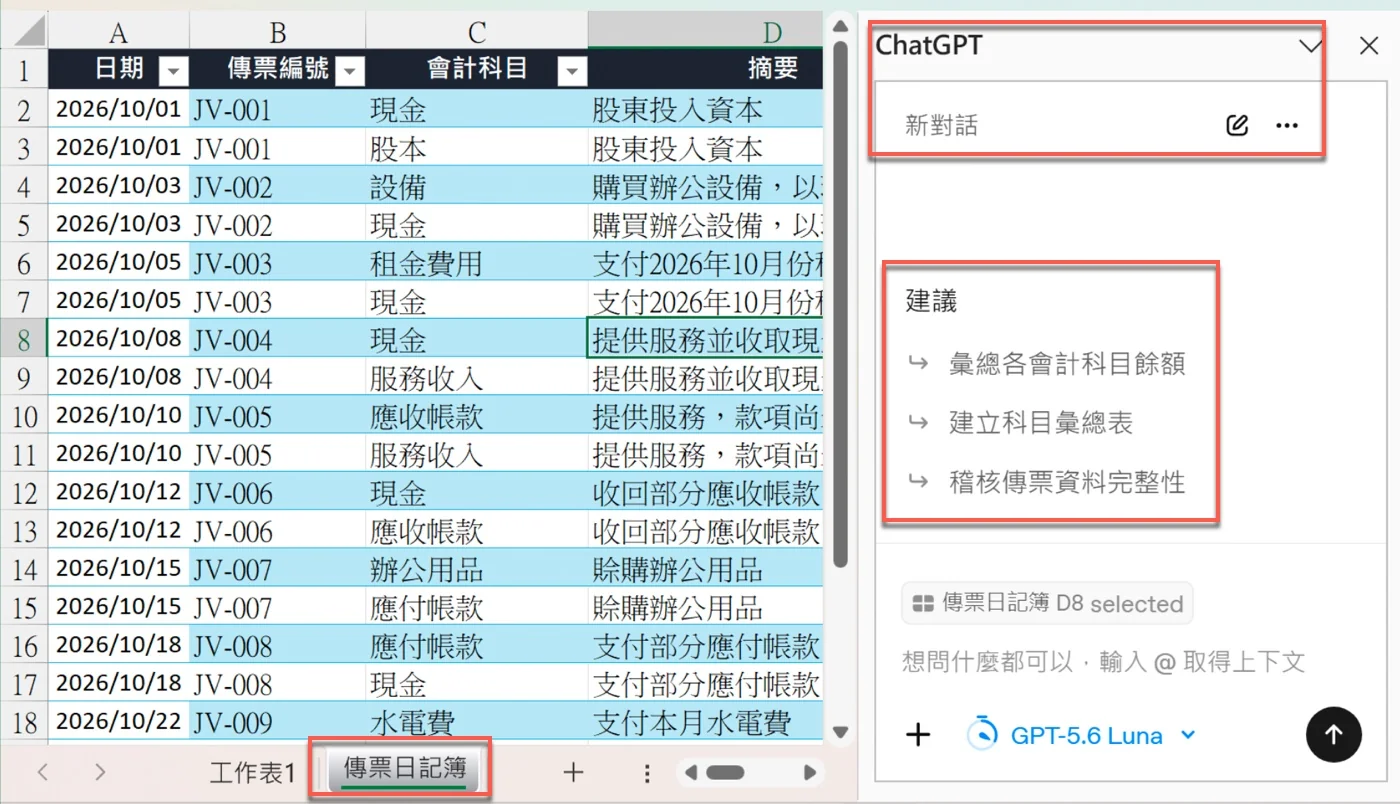This screenshot has width=1400, height=804.
Task: Click the 股本 cell in row 3
Action: tap(477, 148)
